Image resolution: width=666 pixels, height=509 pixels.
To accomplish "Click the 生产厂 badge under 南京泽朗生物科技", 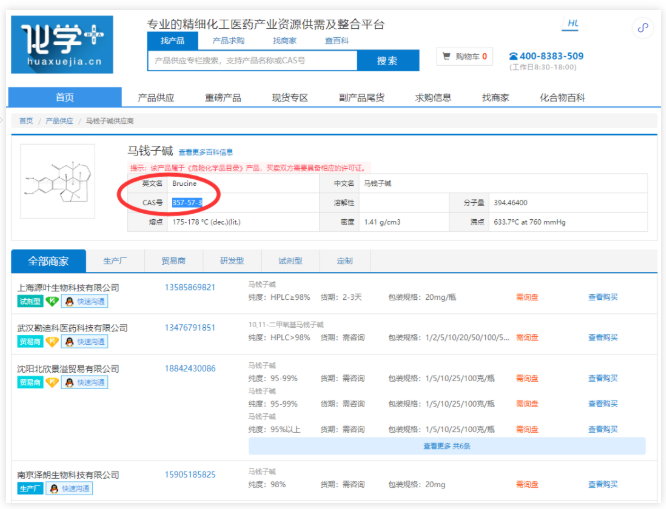I will pyautogui.click(x=30, y=489).
